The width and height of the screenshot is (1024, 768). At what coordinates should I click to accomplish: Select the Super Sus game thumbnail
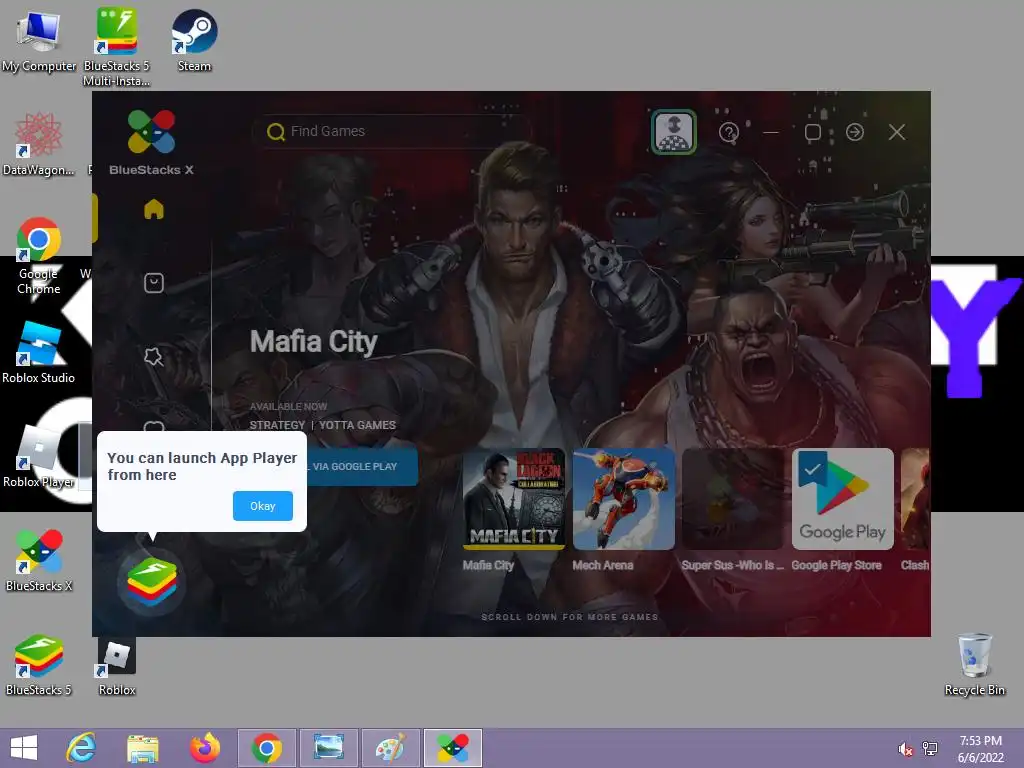pyautogui.click(x=733, y=498)
